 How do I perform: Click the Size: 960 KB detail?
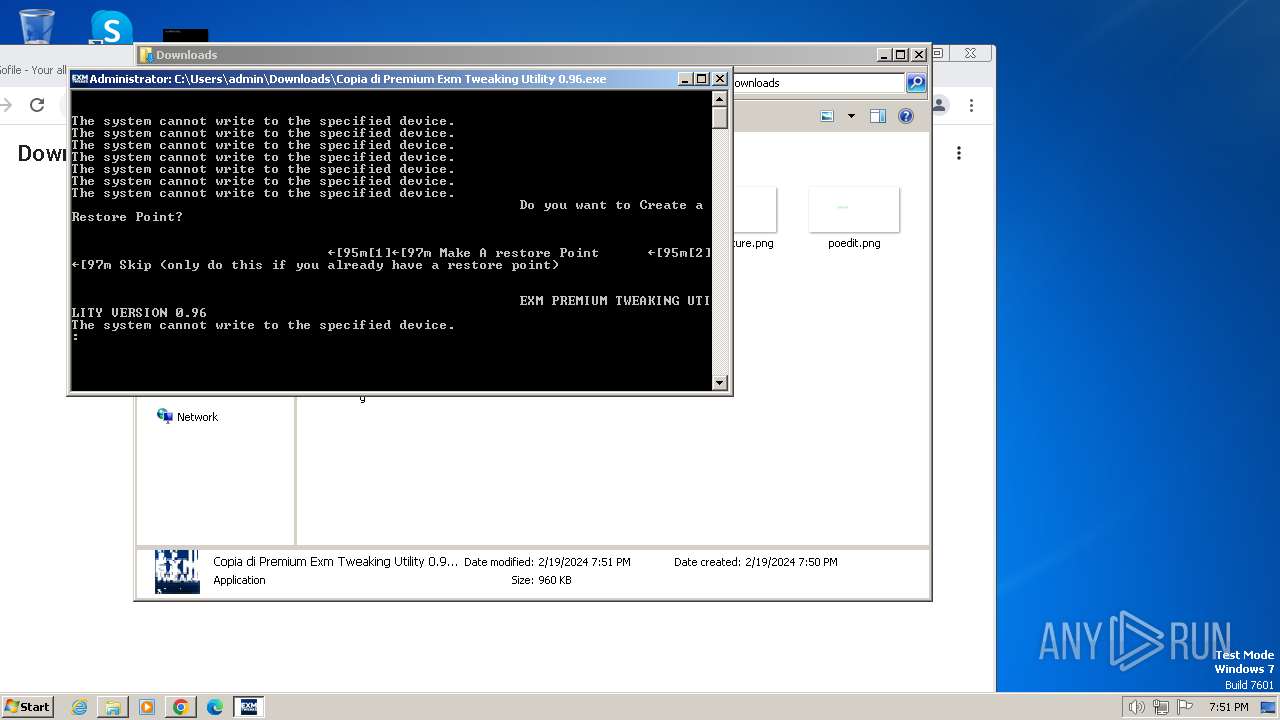tap(541, 580)
